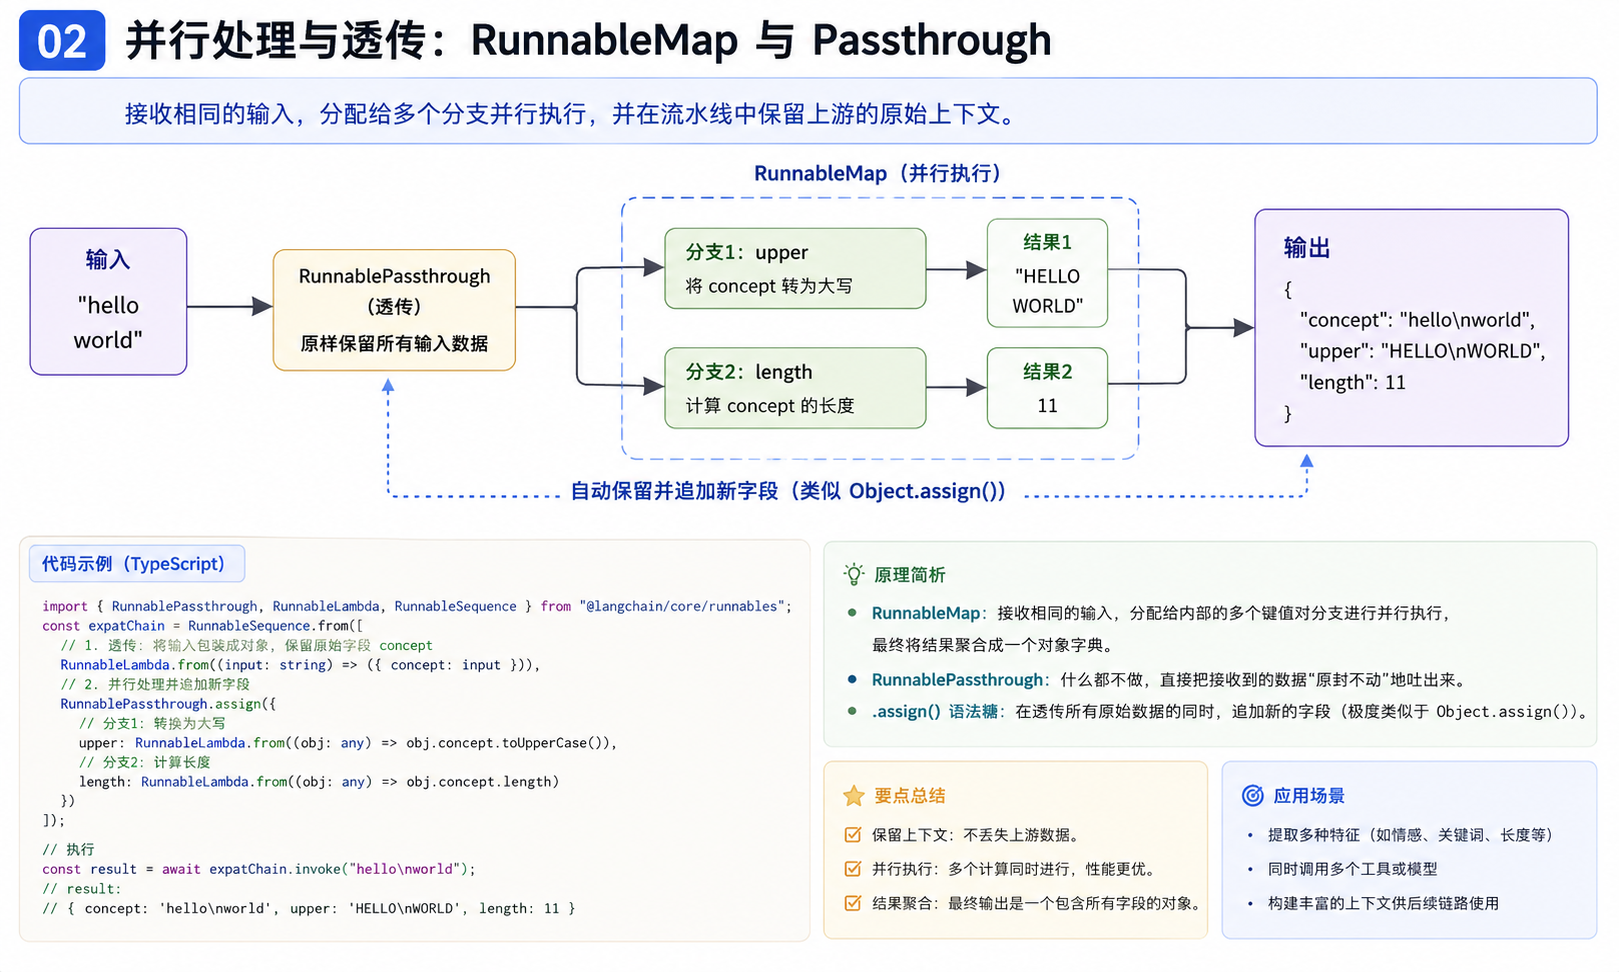Click the 同时调用多个工具或模型 bullet
Screen dimensions: 1619x972
click(x=1342, y=869)
